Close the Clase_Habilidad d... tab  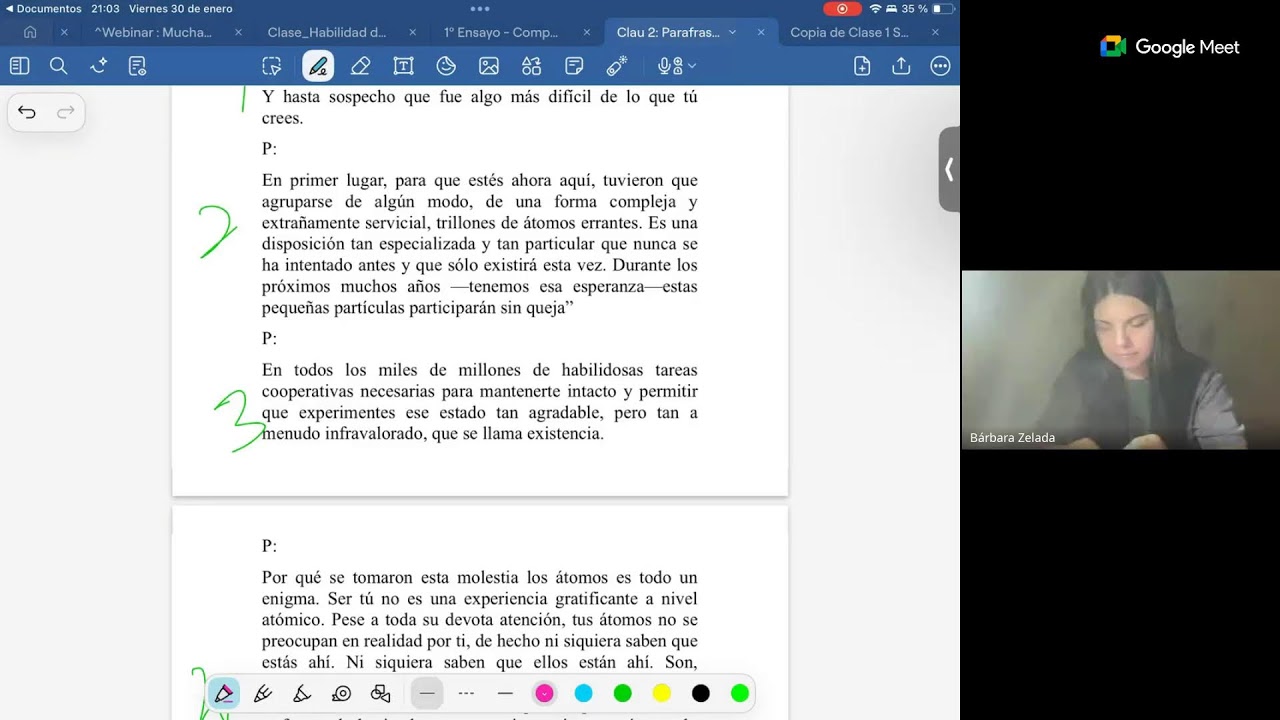coord(413,32)
